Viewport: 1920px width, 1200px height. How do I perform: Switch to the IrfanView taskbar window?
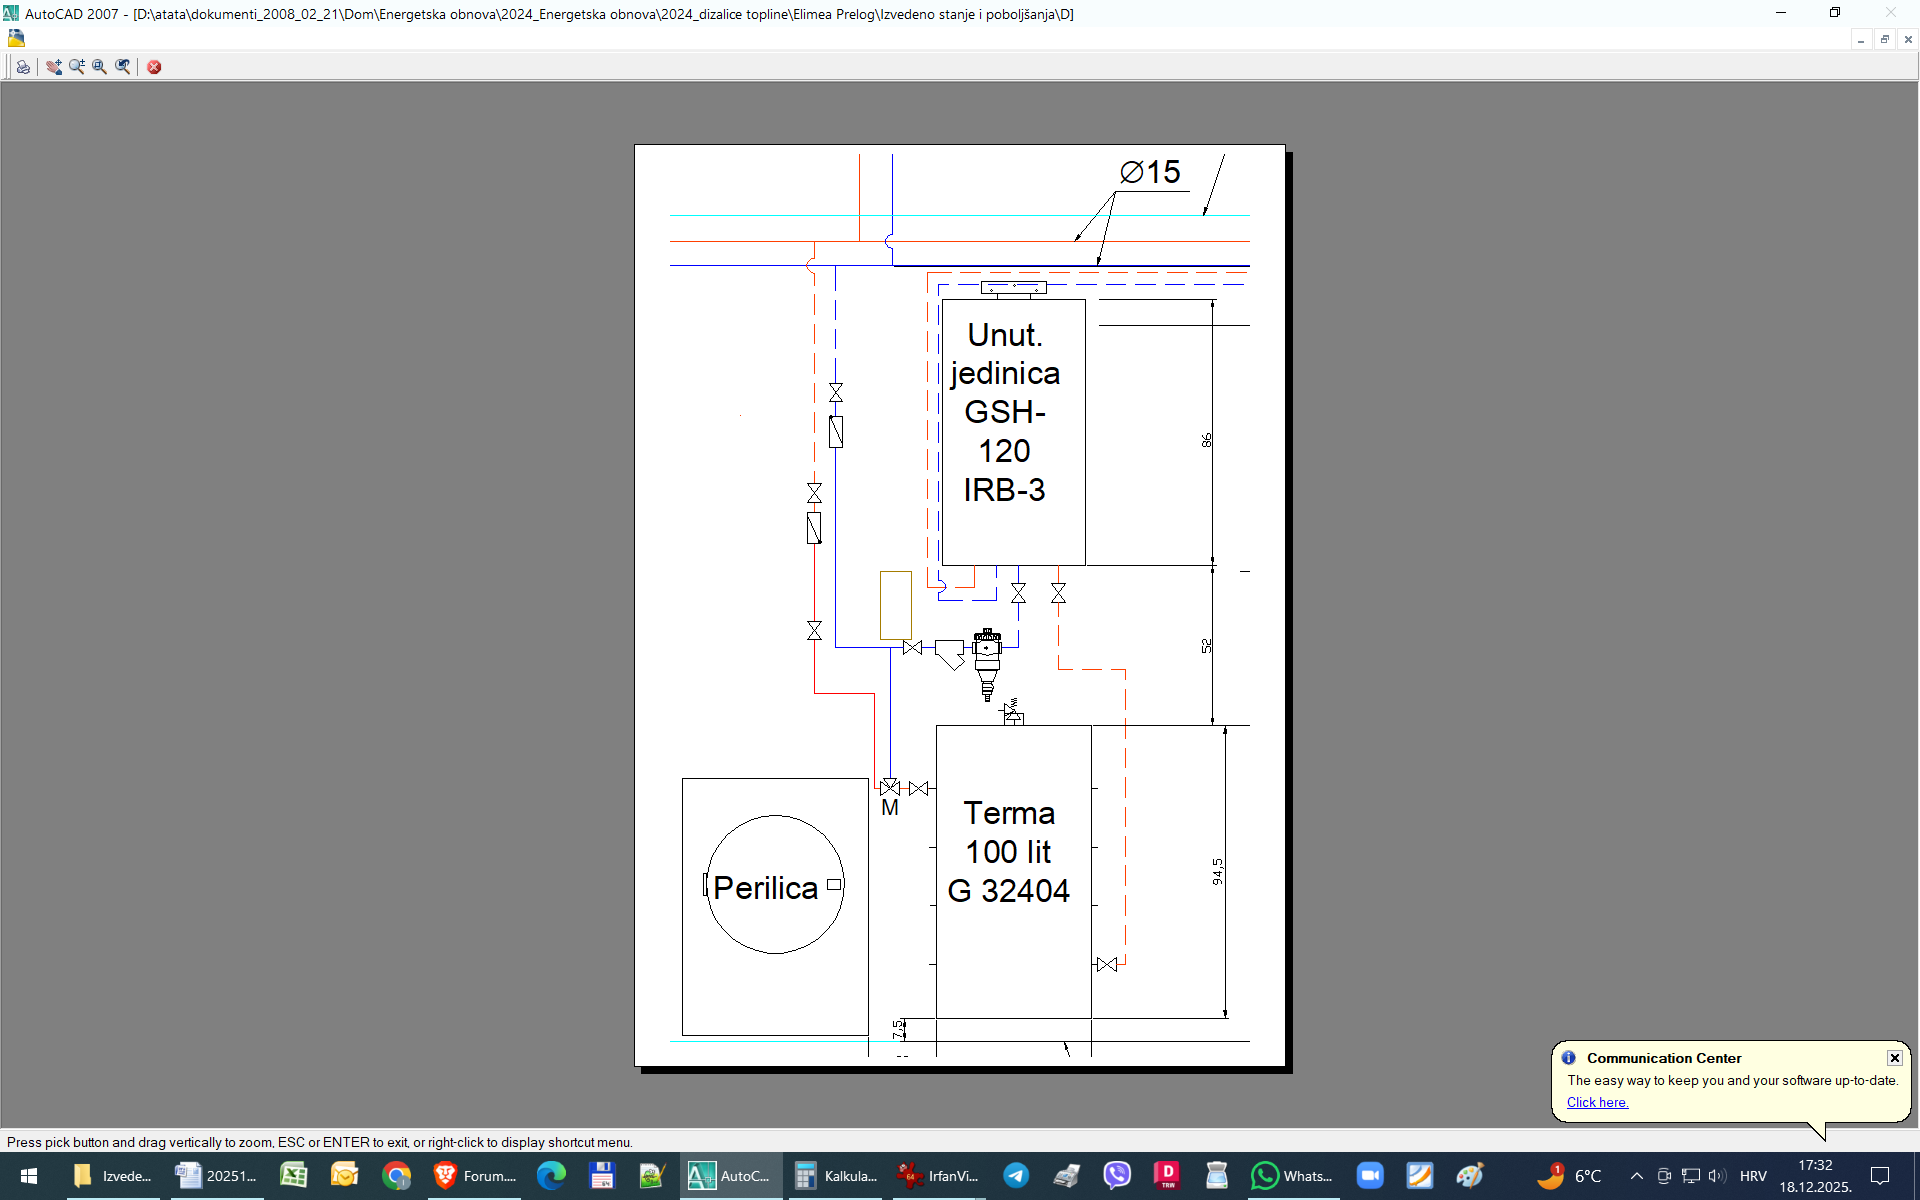pyautogui.click(x=938, y=1176)
